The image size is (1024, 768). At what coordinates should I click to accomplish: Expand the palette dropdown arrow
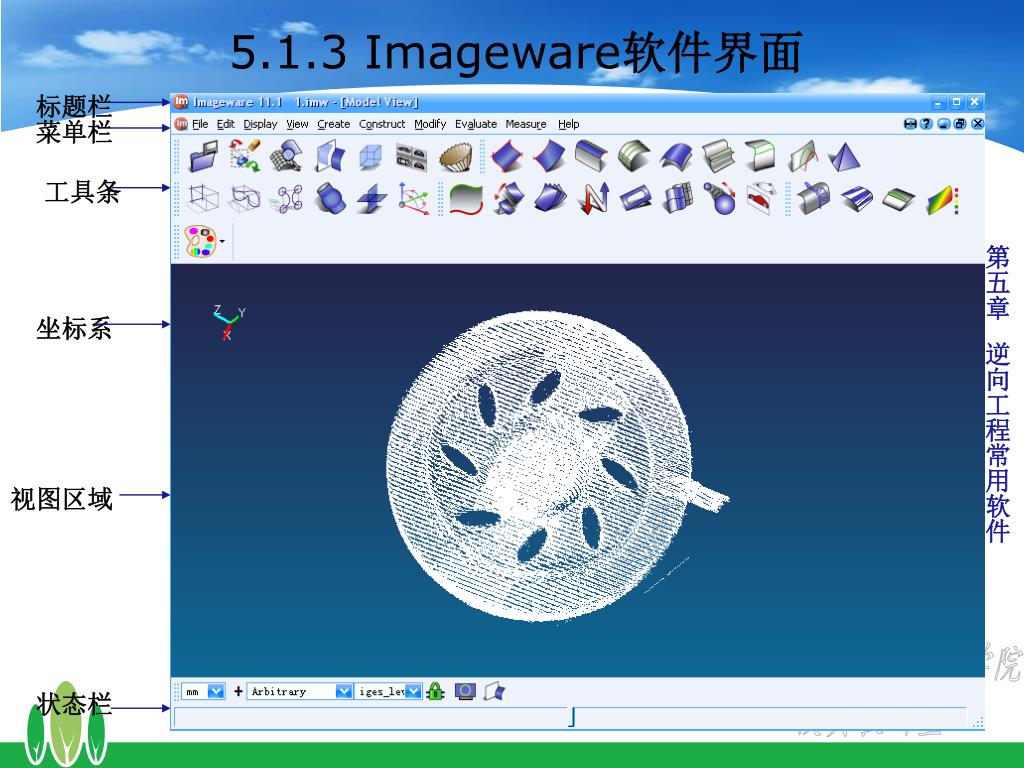tap(223, 242)
